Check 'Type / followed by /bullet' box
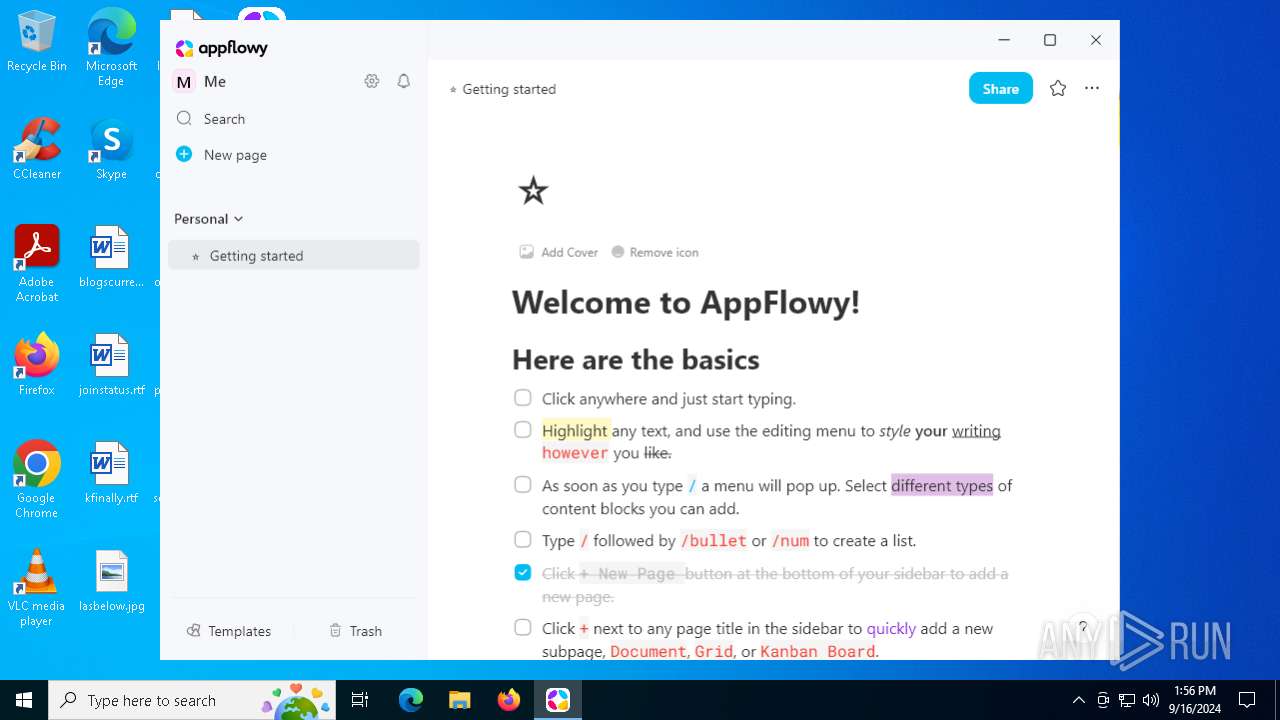 point(523,540)
